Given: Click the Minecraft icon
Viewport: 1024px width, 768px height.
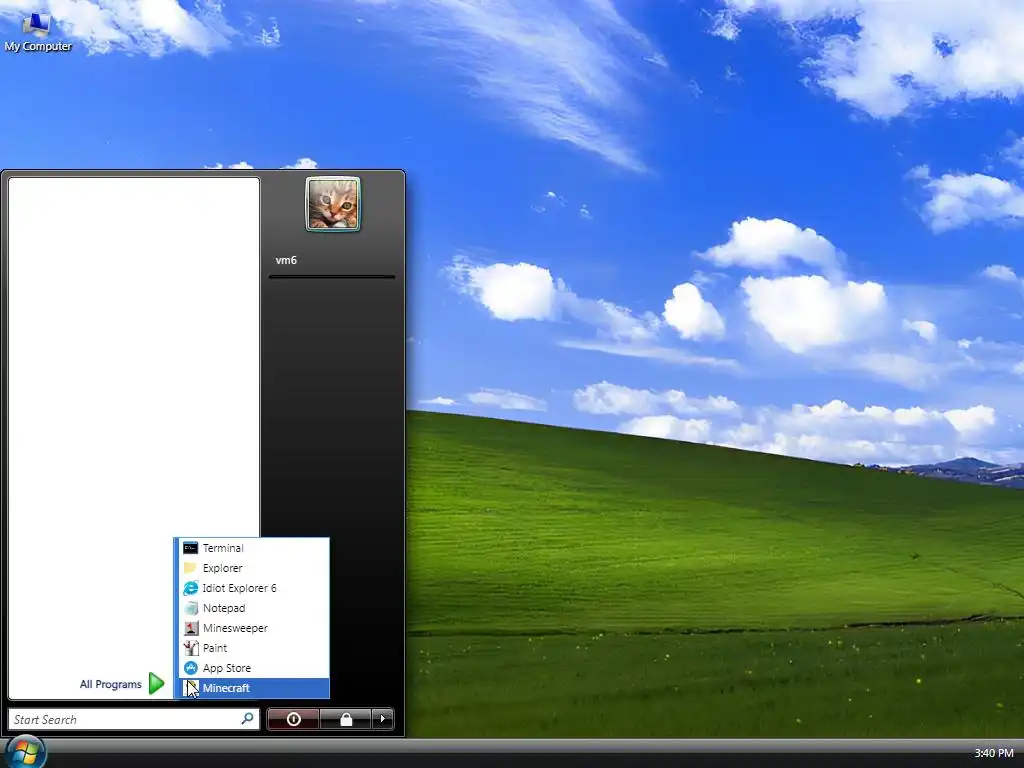Looking at the screenshot, I should (190, 688).
